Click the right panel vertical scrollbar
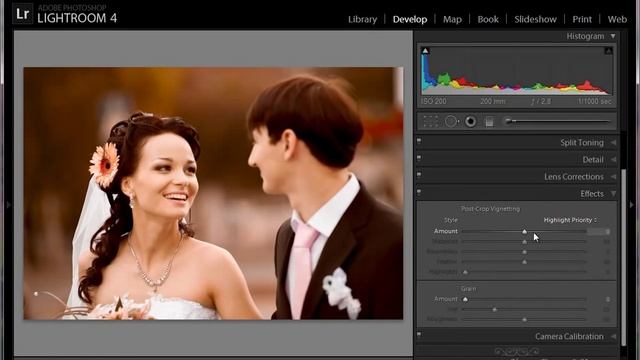Screen dimensions: 640x360 tap(623, 258)
